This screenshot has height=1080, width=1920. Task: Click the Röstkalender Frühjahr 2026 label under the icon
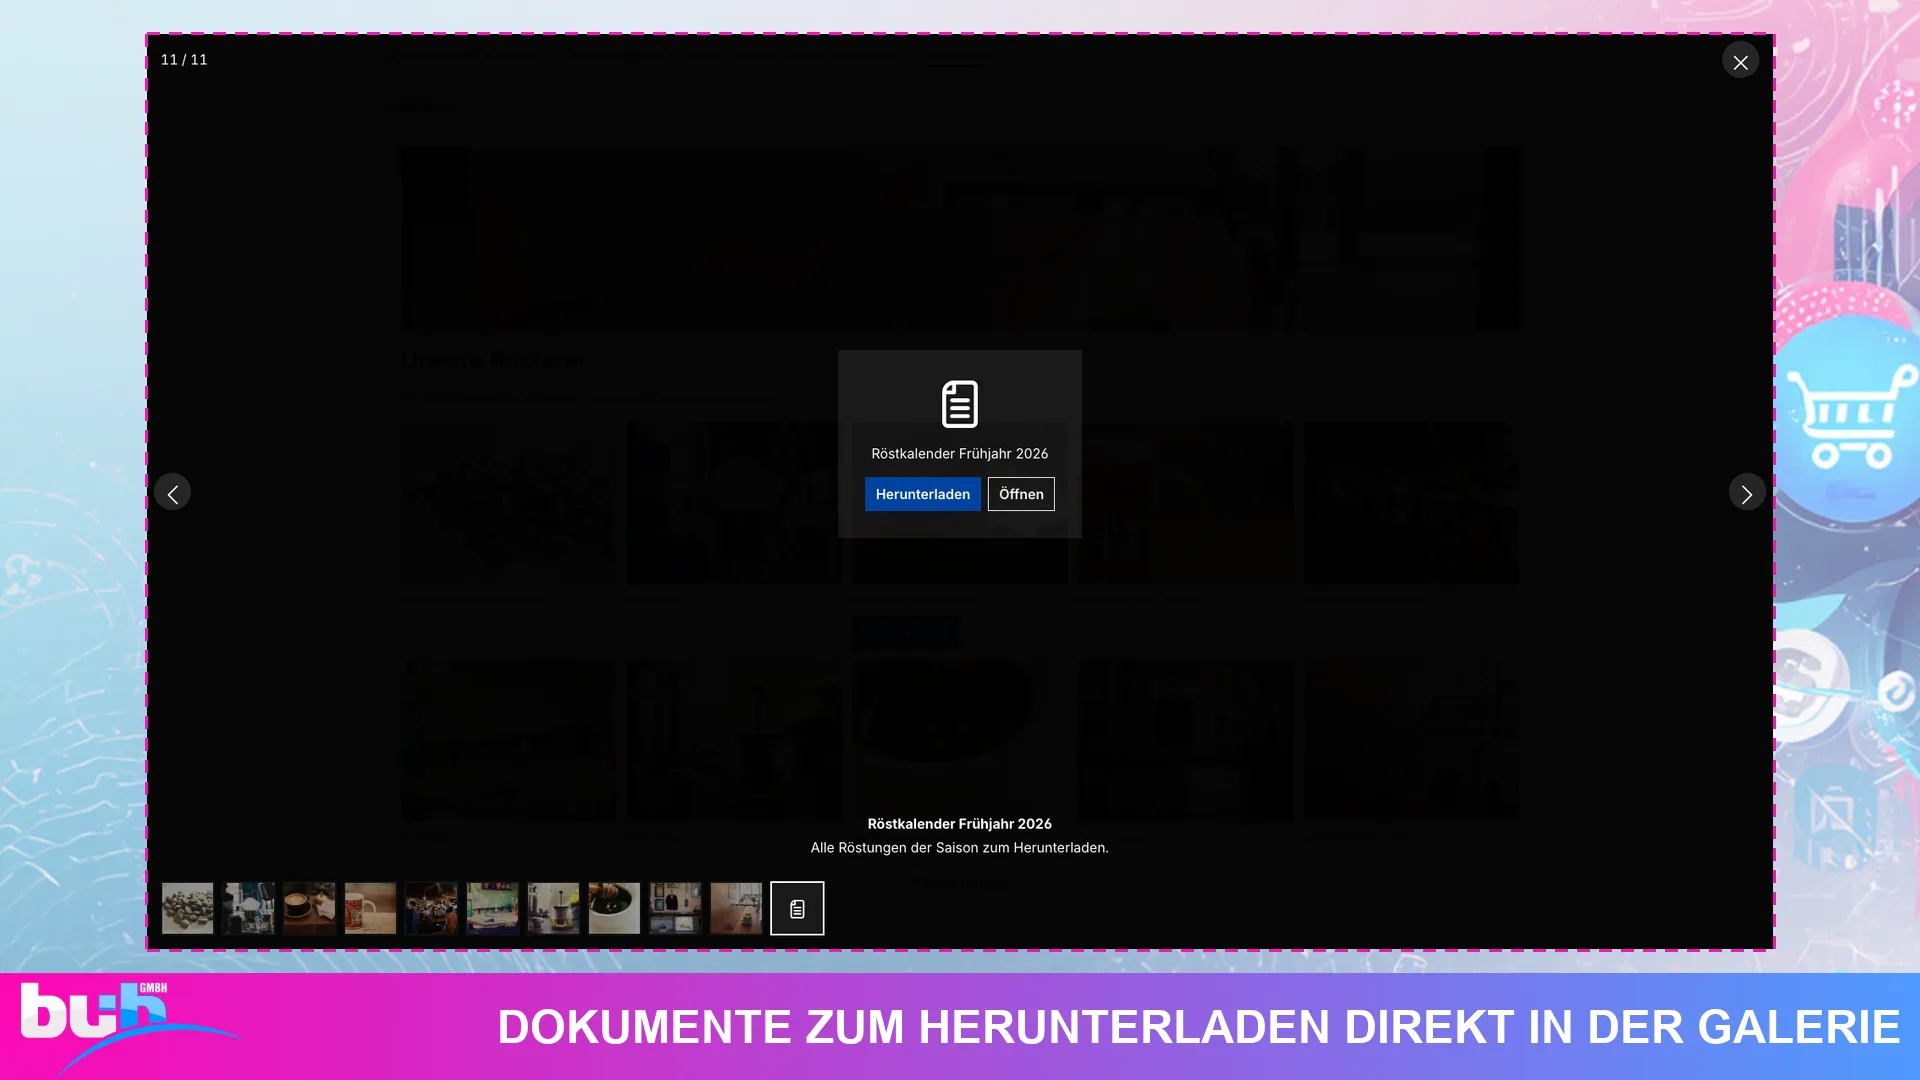pos(960,454)
